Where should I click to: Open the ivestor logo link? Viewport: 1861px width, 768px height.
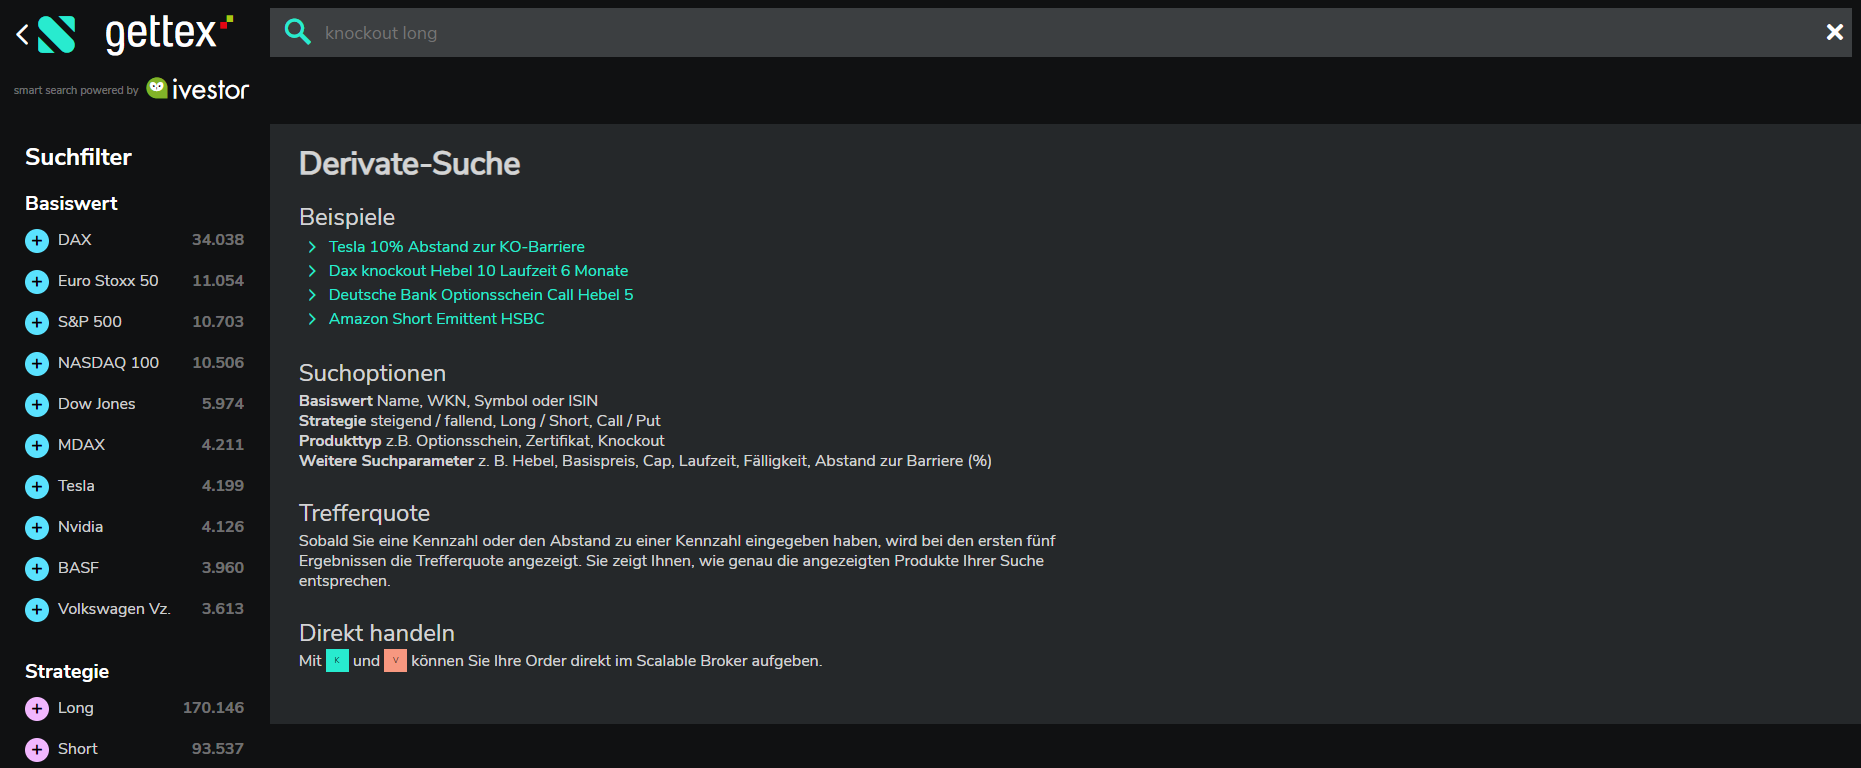pos(198,89)
